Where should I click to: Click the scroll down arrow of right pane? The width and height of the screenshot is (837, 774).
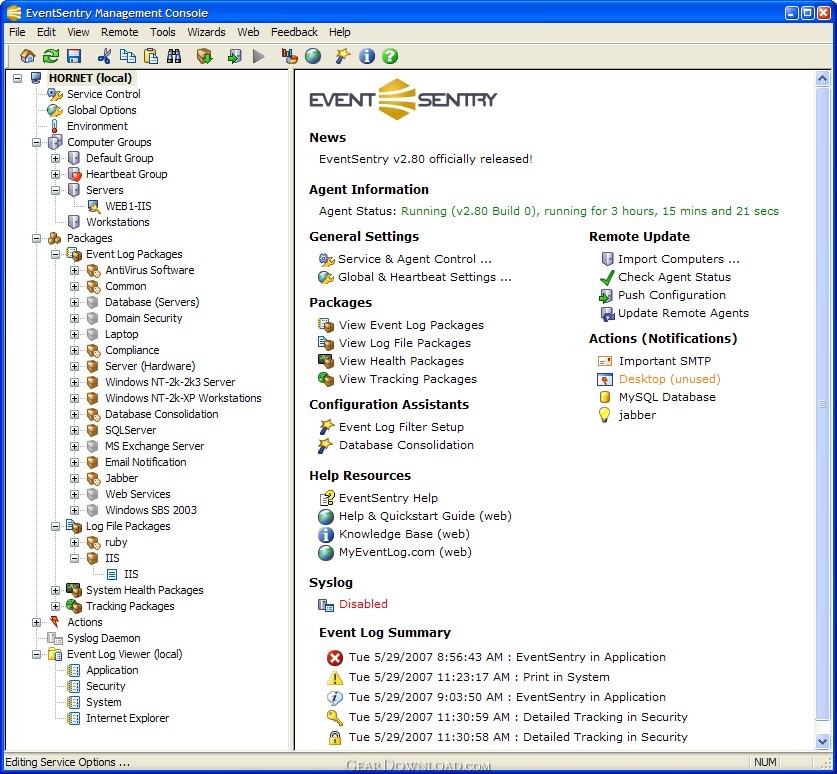823,741
